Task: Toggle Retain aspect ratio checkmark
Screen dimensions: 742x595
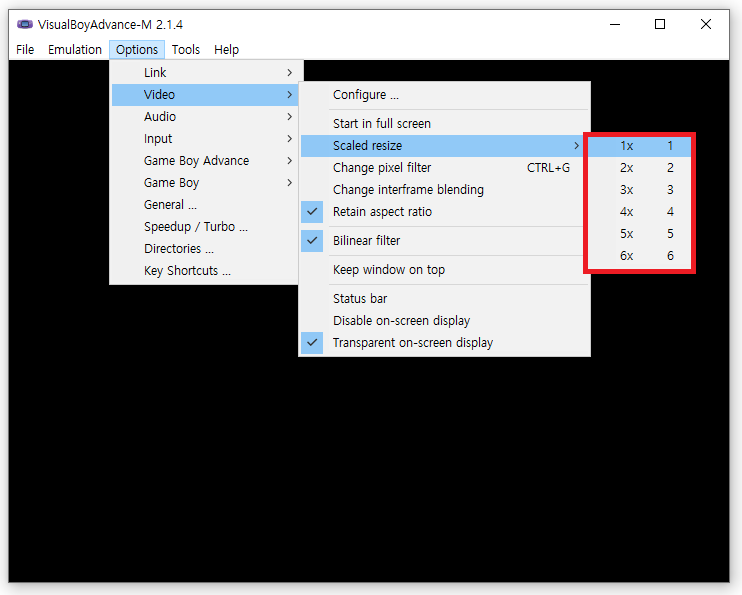Action: point(444,212)
